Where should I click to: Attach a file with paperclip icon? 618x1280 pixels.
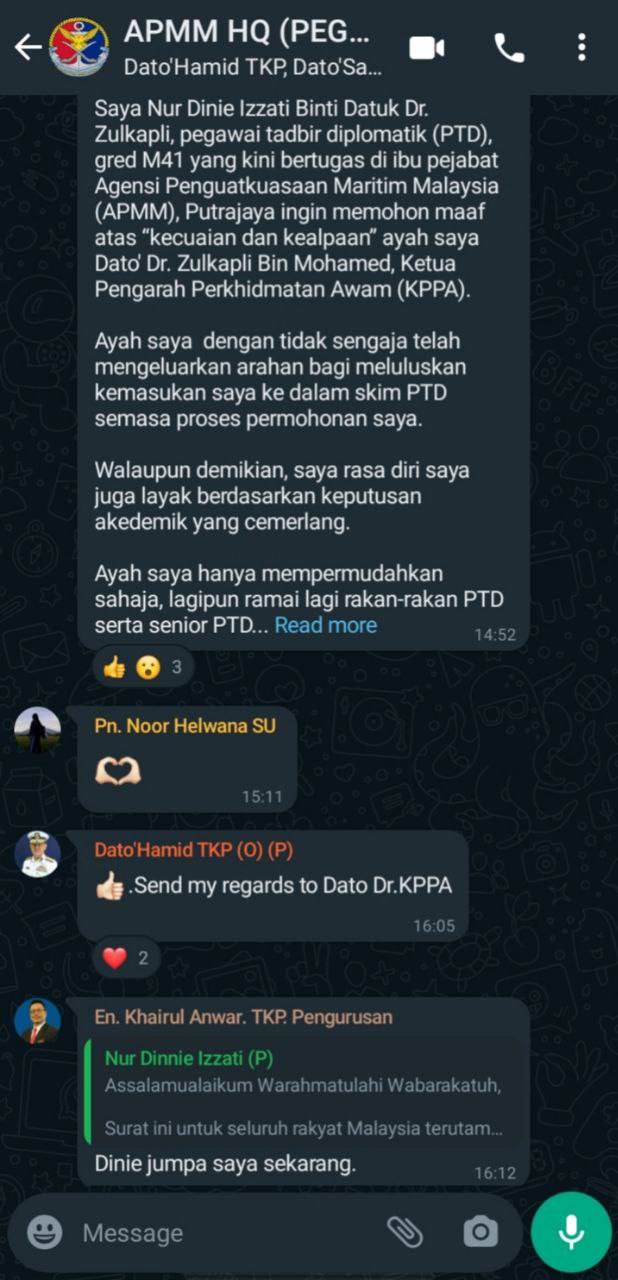[x=404, y=1232]
